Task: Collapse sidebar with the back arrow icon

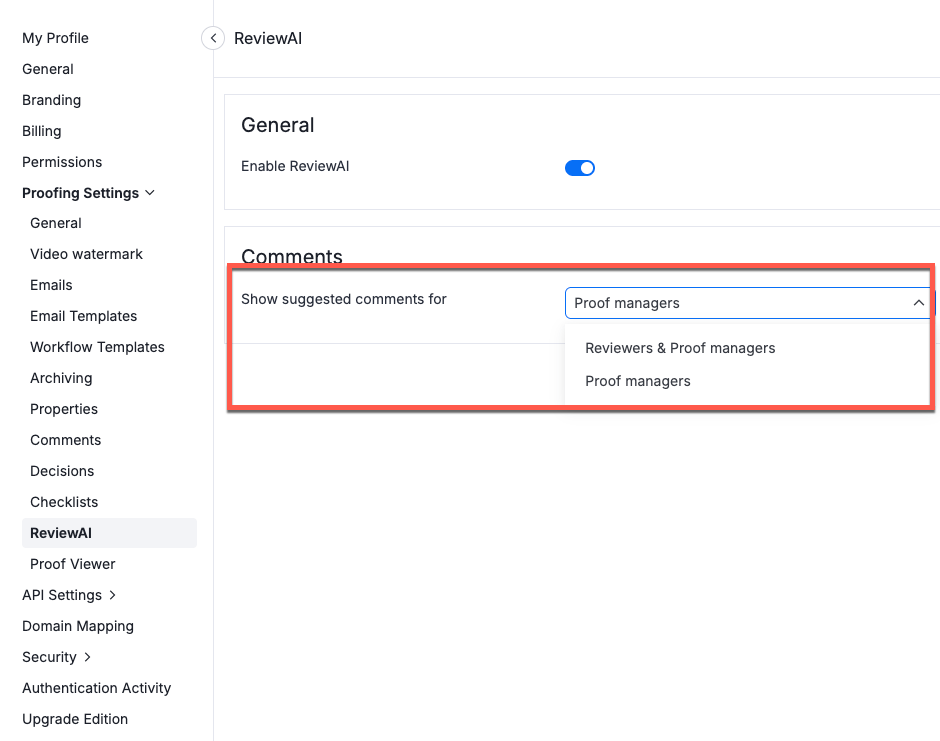Action: pyautogui.click(x=212, y=38)
